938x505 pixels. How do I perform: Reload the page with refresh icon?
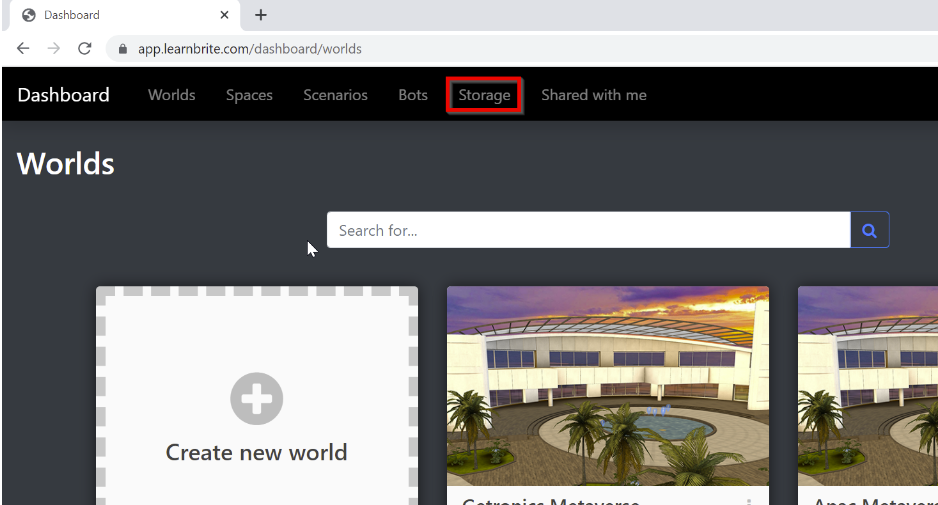pos(84,48)
